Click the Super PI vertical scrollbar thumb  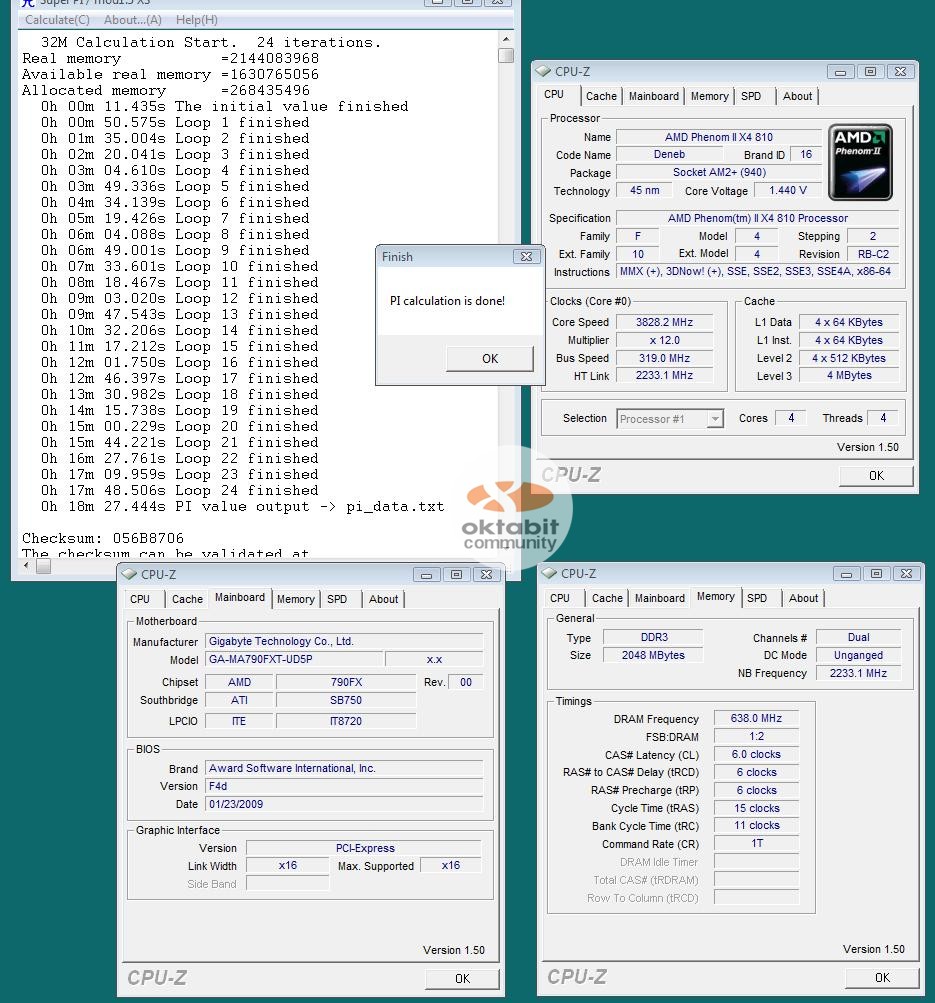coord(506,56)
